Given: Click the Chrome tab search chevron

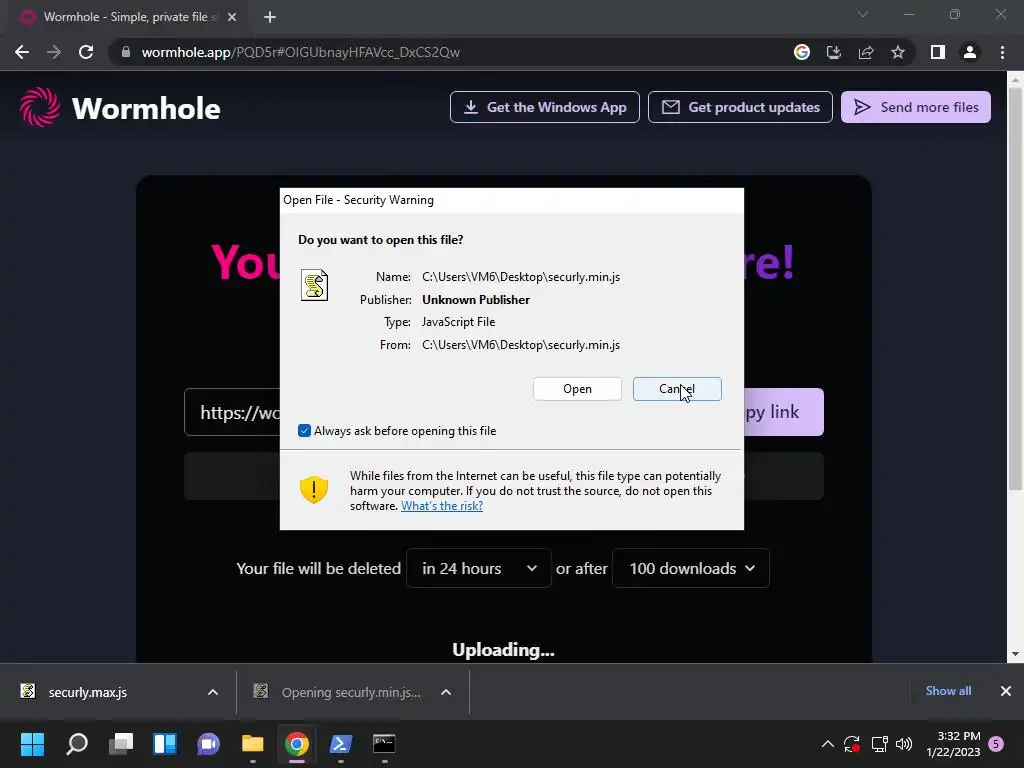Looking at the screenshot, I should click(x=863, y=14).
